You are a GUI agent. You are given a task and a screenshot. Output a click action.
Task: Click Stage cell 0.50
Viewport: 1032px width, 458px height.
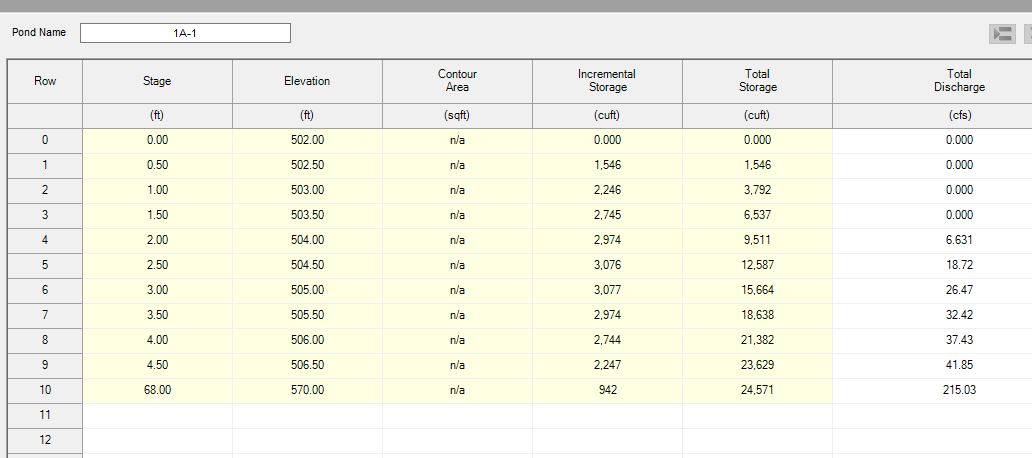pyautogui.click(x=157, y=165)
